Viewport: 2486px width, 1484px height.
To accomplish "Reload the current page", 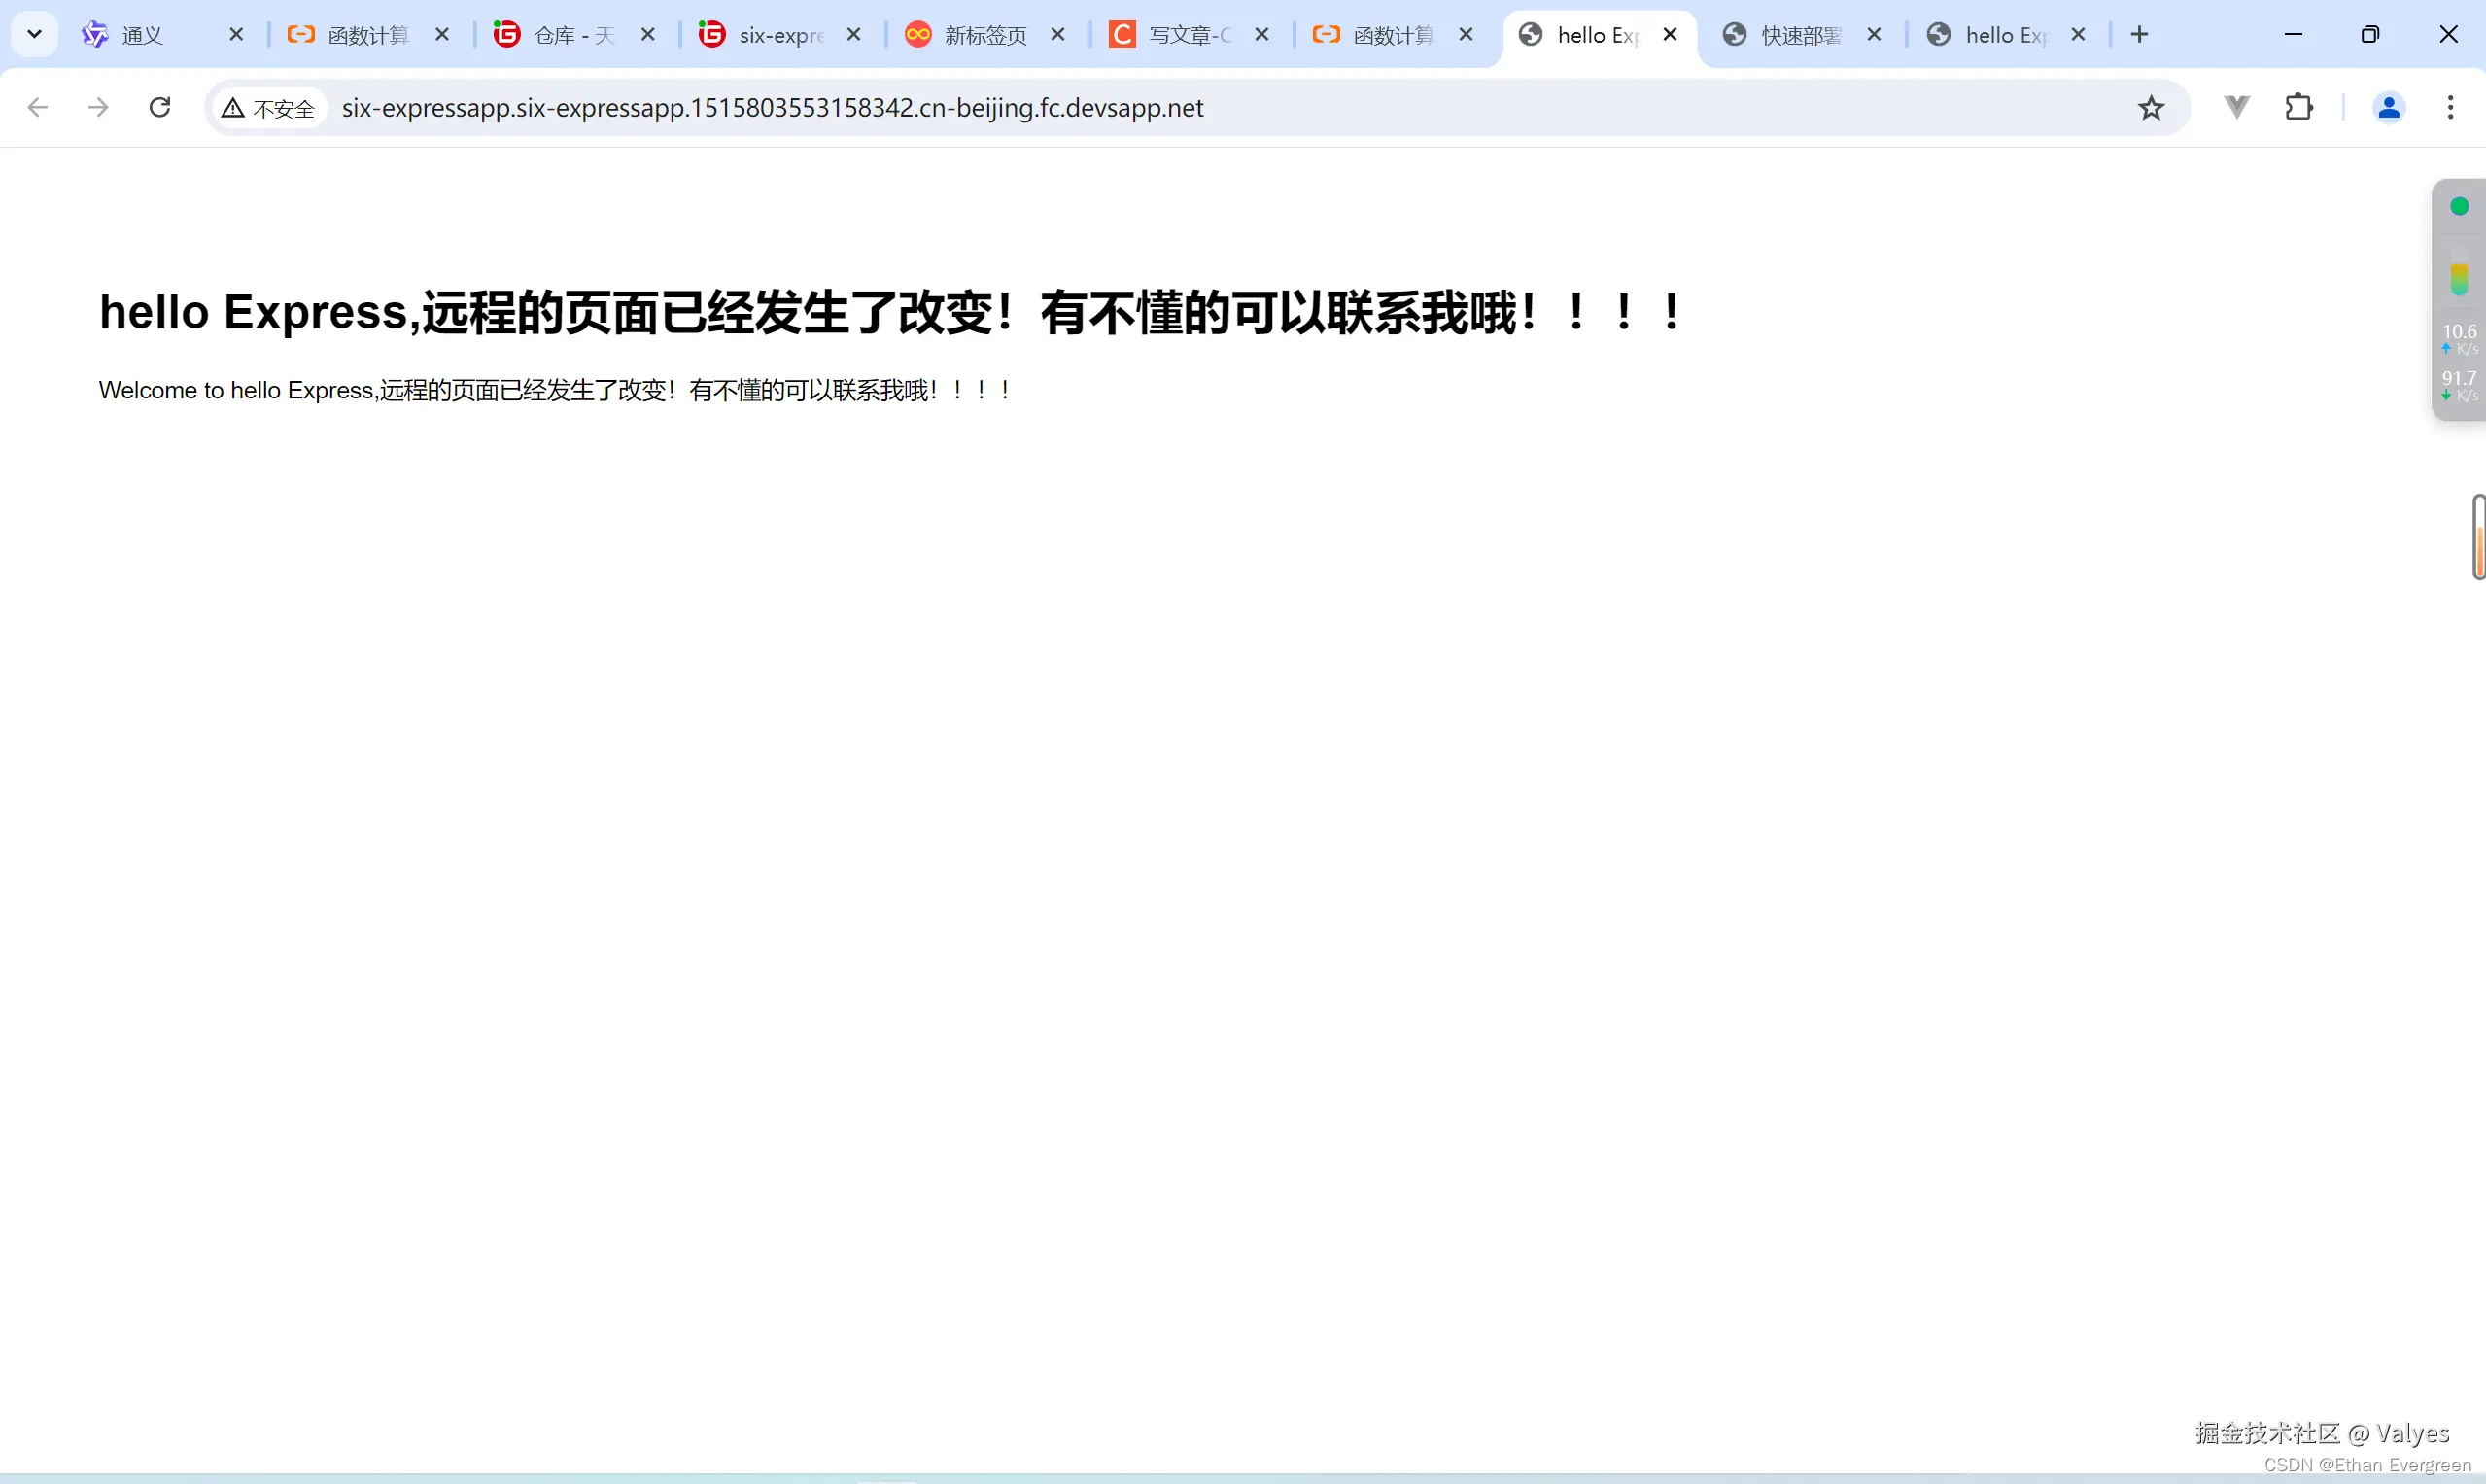I will [x=160, y=107].
